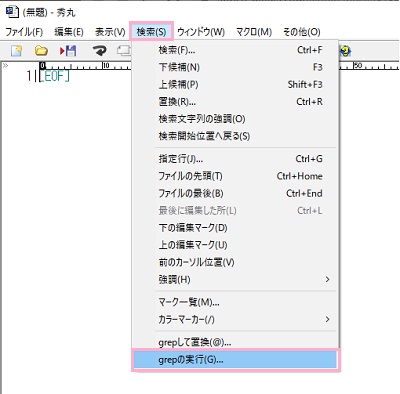Click the blue help icon behind menu's right edge
400x394 pixels.
pyautogui.click(x=346, y=51)
